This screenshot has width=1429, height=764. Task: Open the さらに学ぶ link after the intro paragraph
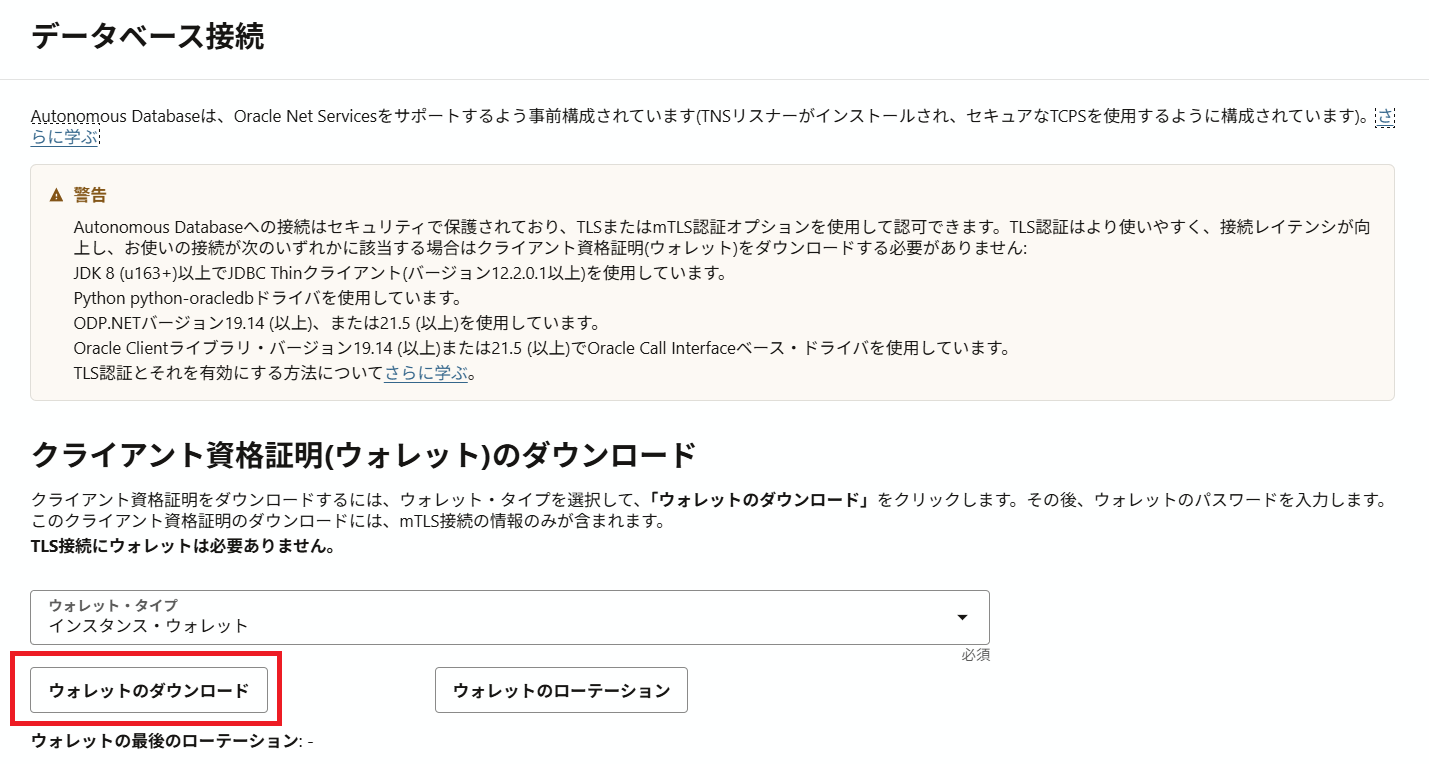click(x=65, y=136)
